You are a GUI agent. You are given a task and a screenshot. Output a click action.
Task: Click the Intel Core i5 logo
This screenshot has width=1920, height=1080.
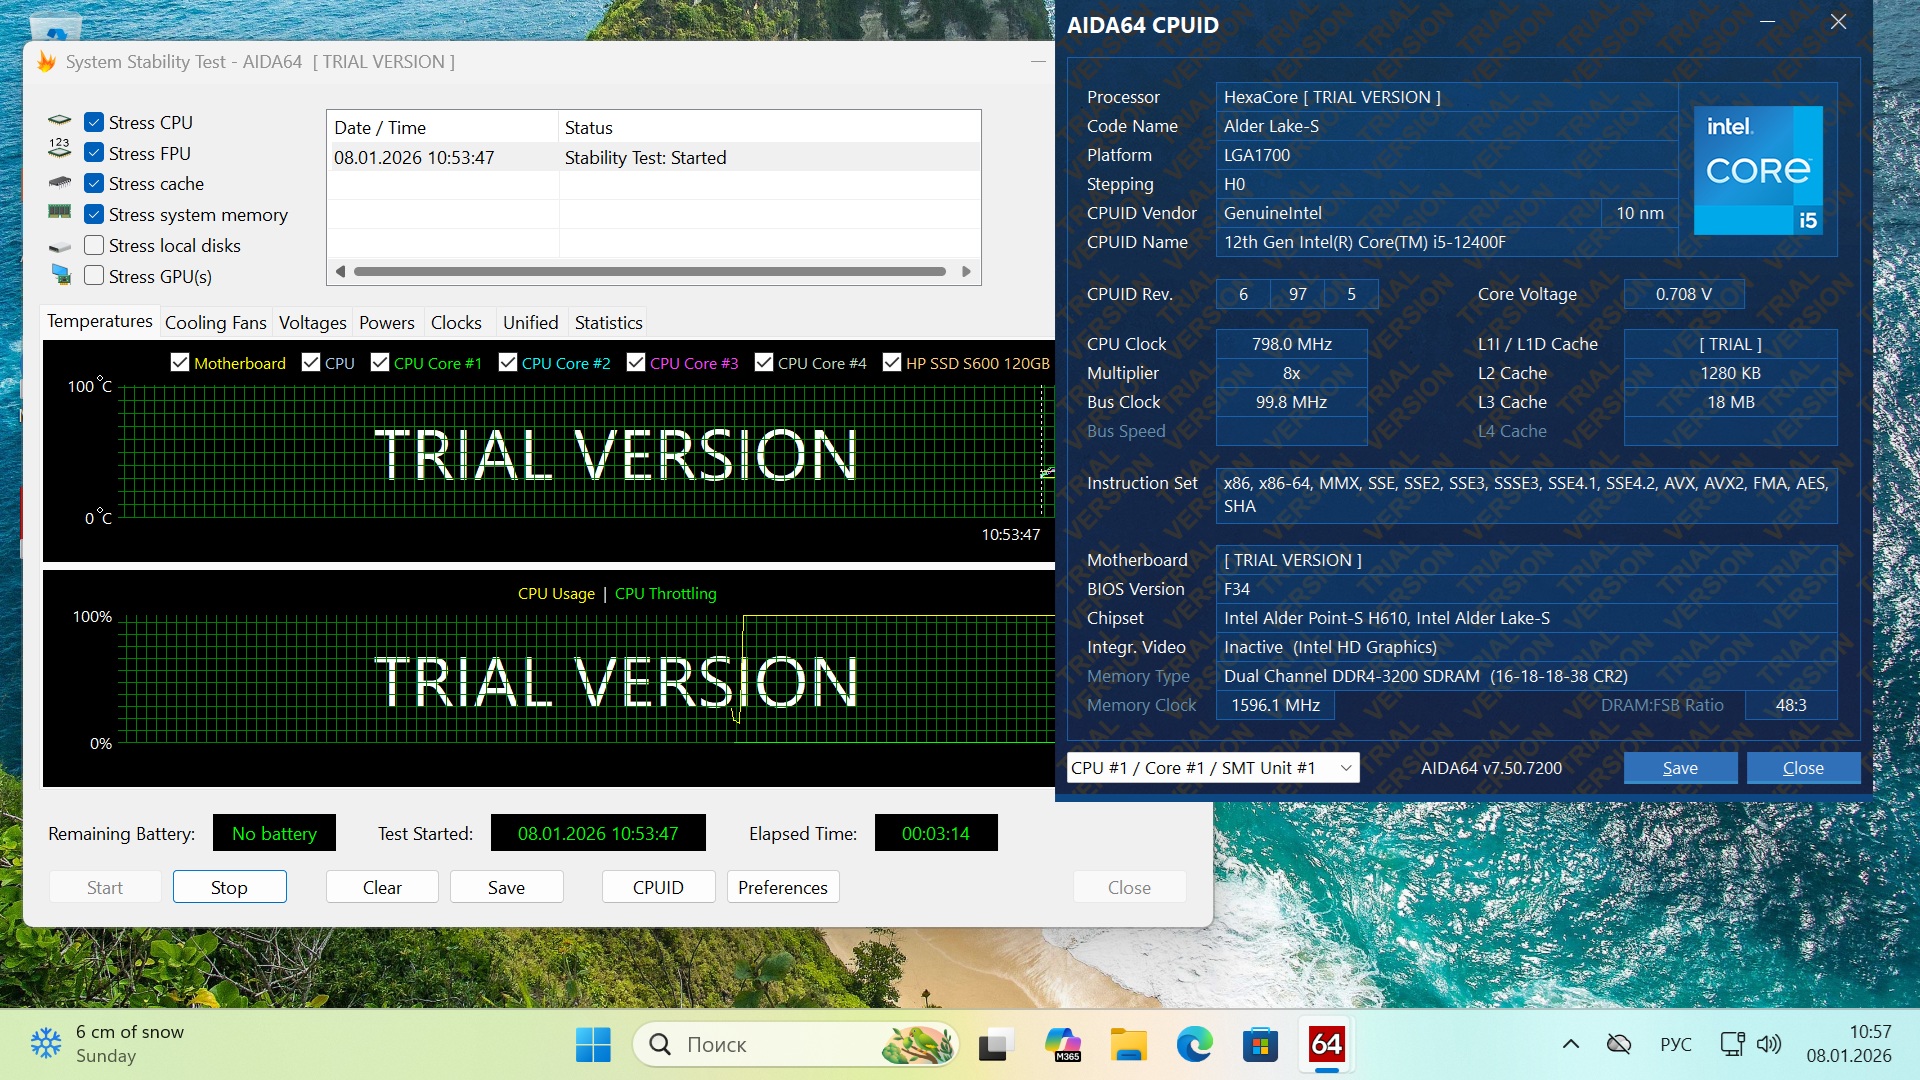pos(1758,170)
